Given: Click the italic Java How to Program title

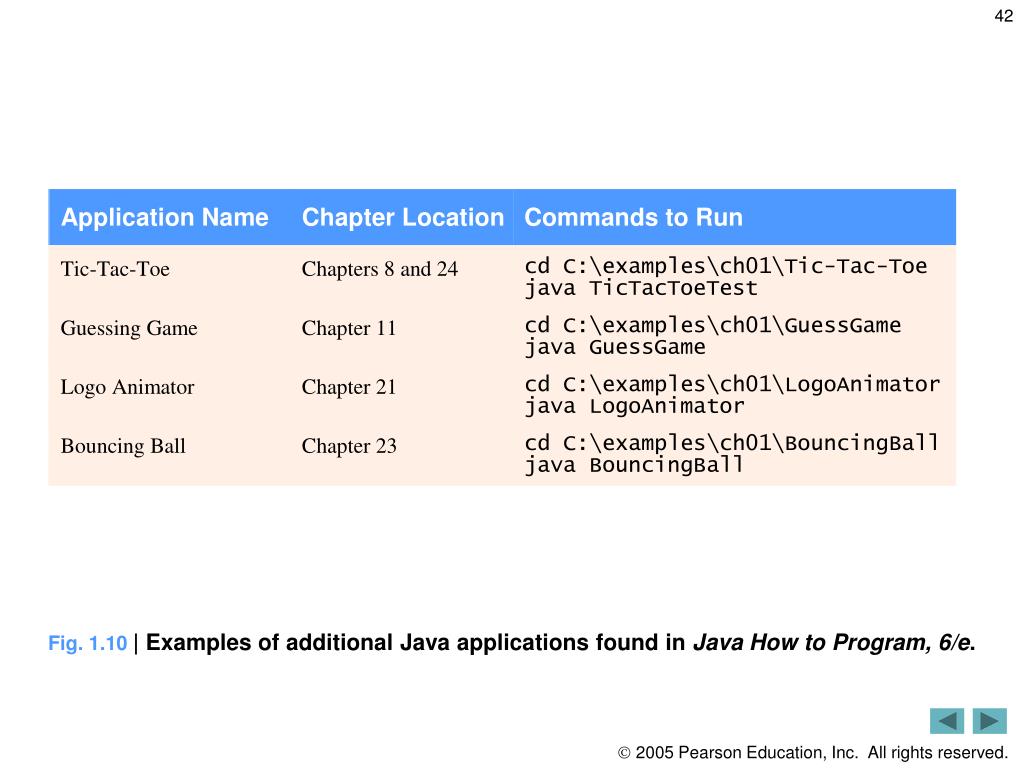Looking at the screenshot, I should [831, 643].
